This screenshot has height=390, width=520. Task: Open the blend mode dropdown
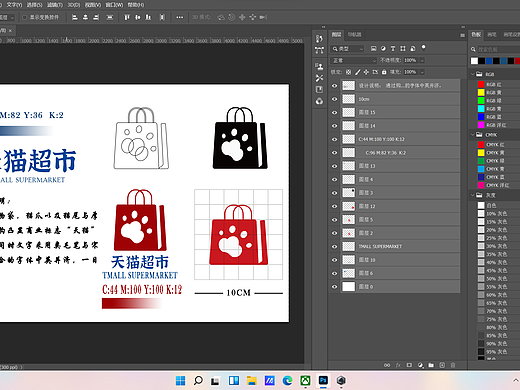[354, 60]
